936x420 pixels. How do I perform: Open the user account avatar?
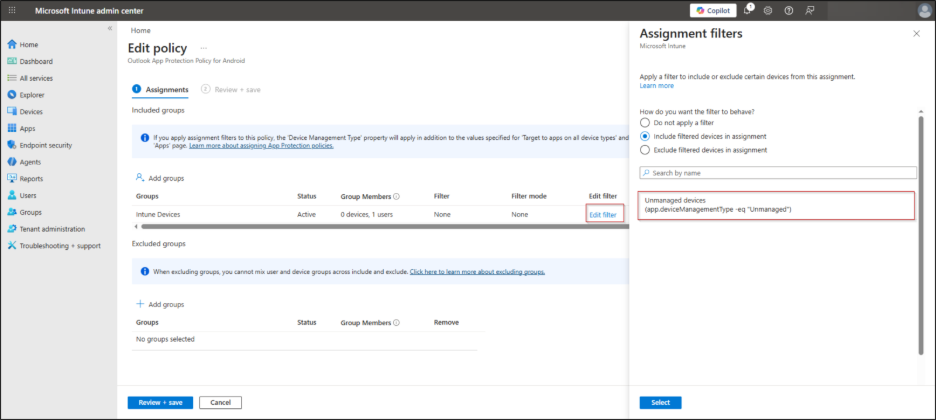tap(923, 10)
